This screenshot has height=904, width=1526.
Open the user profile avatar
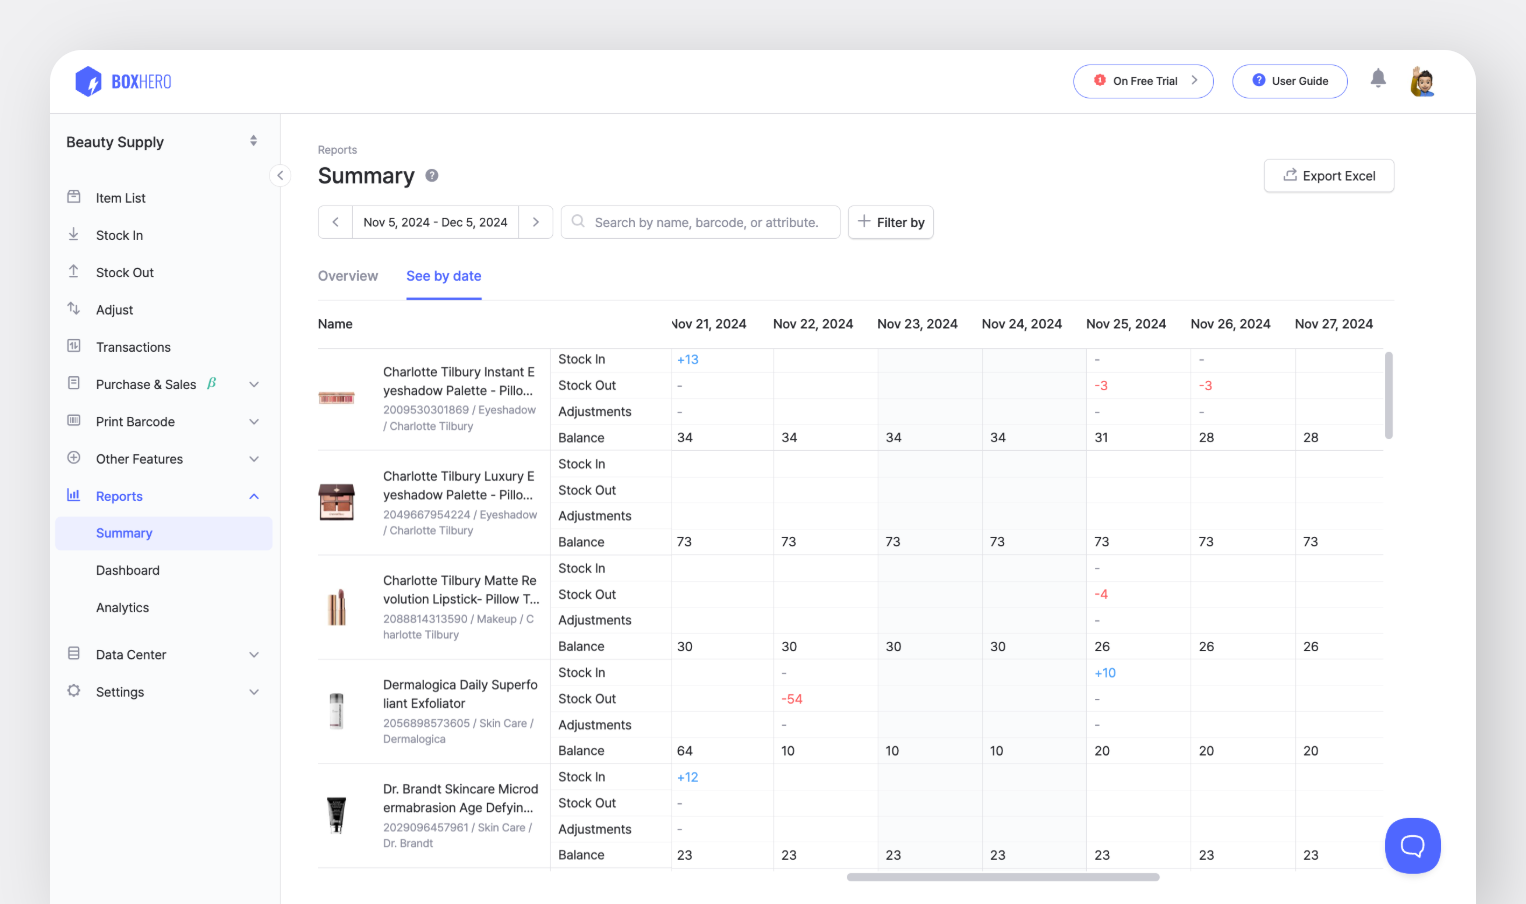(1422, 81)
